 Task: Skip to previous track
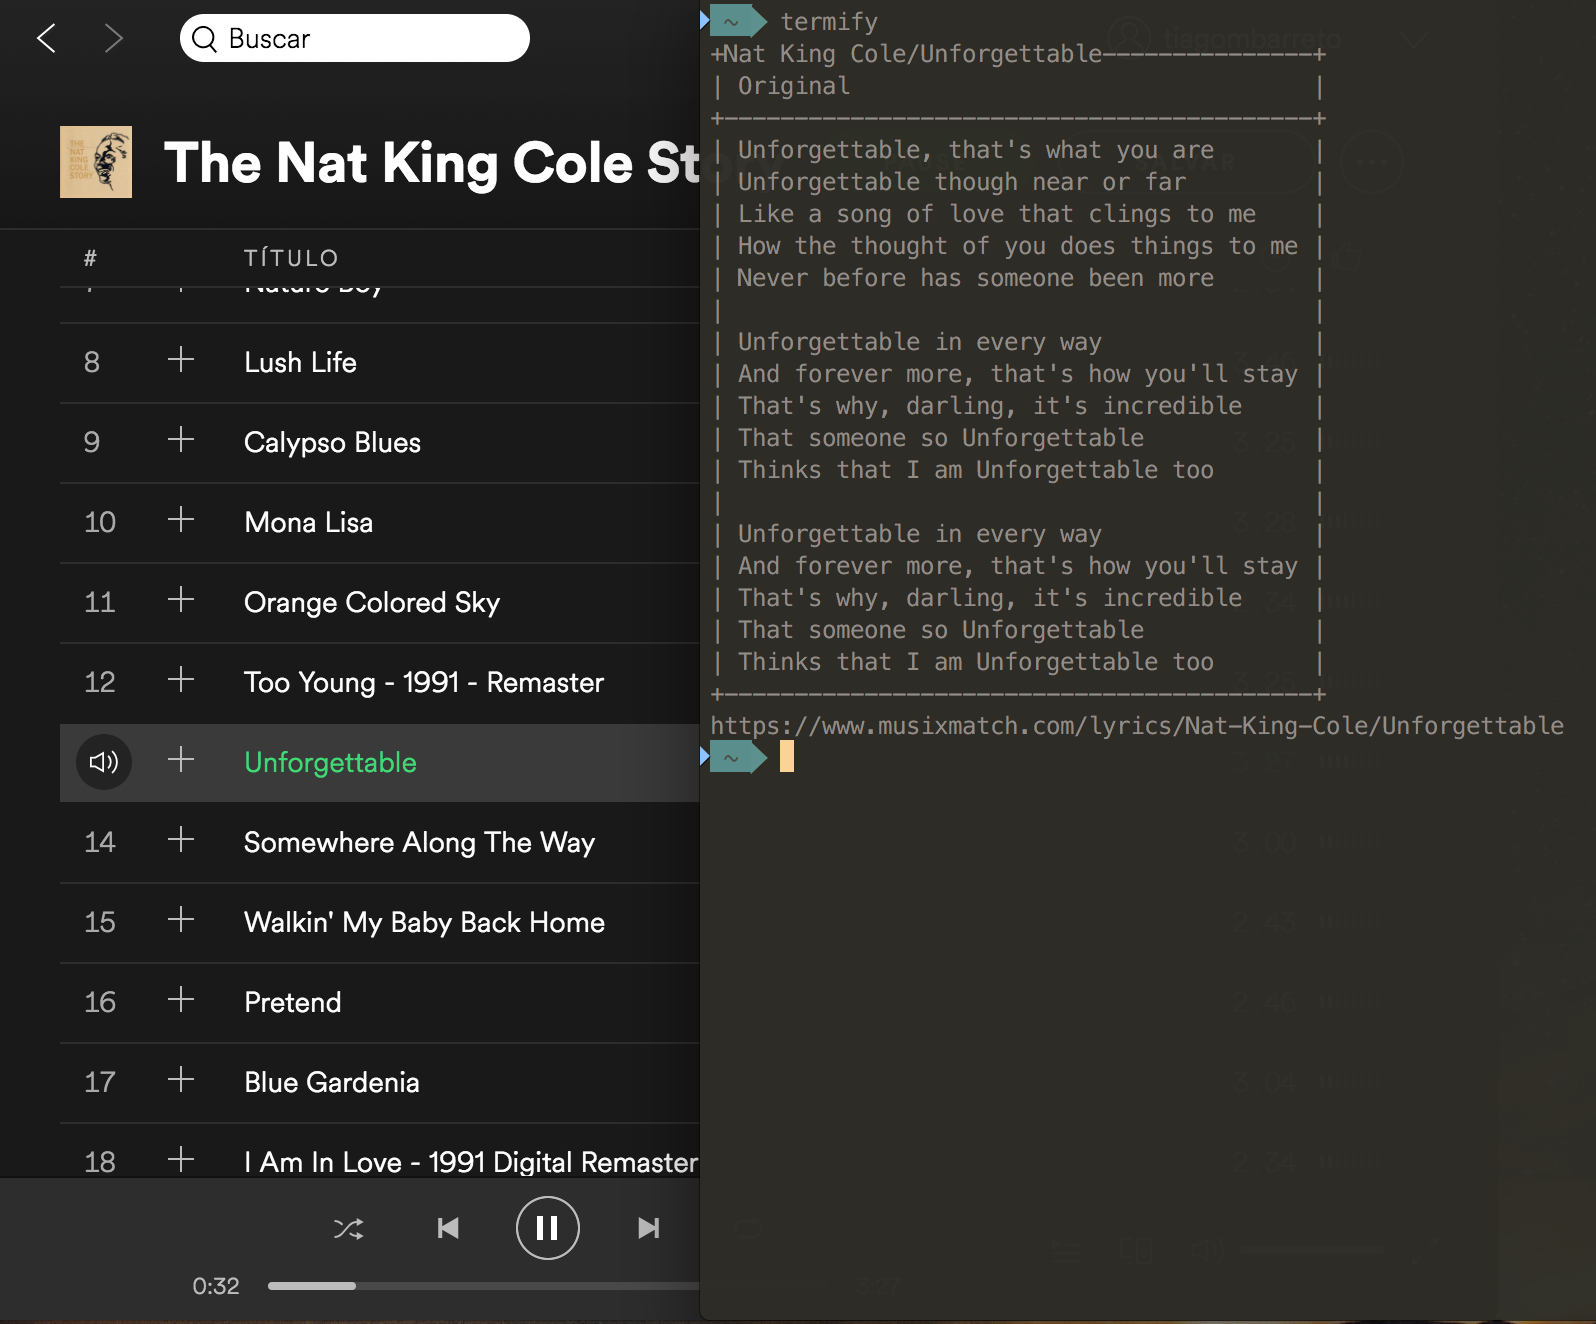tap(448, 1228)
